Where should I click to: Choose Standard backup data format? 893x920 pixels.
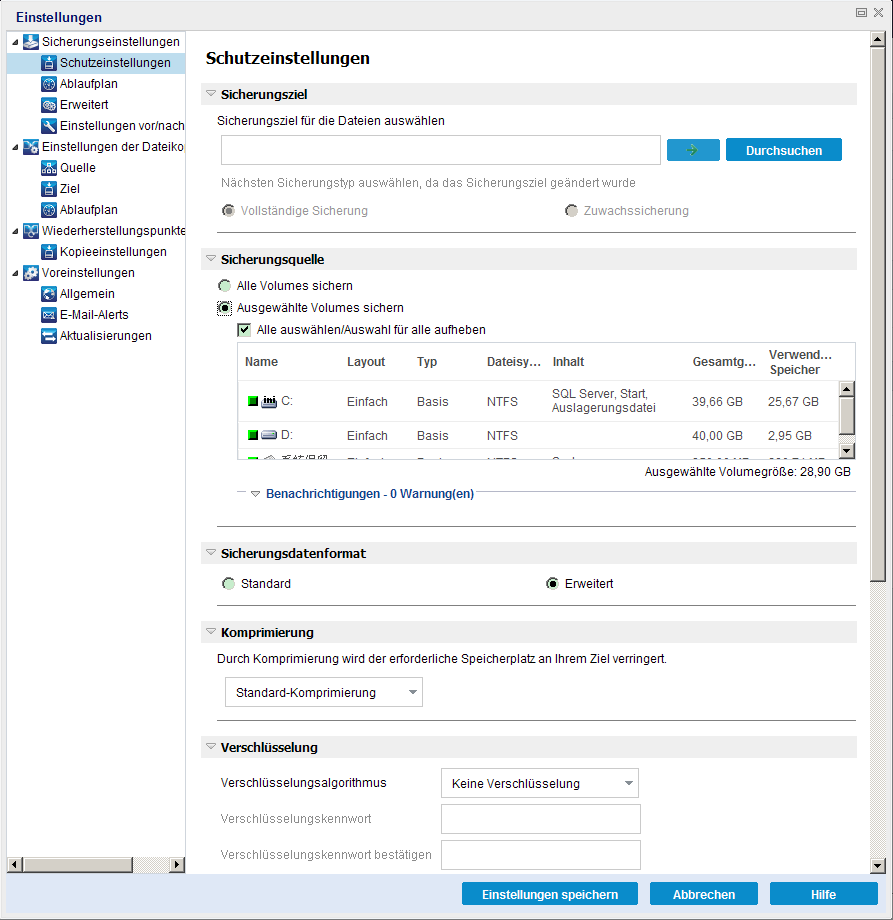pos(228,584)
